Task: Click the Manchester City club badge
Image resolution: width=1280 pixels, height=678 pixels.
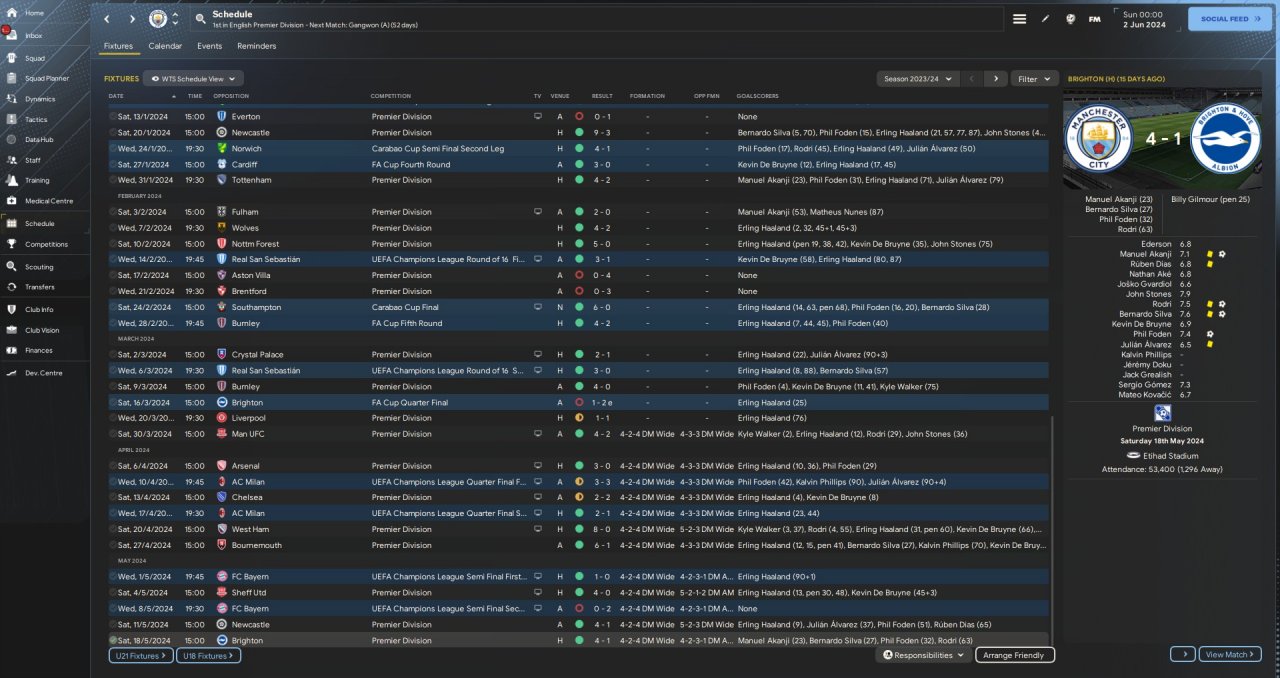Action: tap(158, 19)
